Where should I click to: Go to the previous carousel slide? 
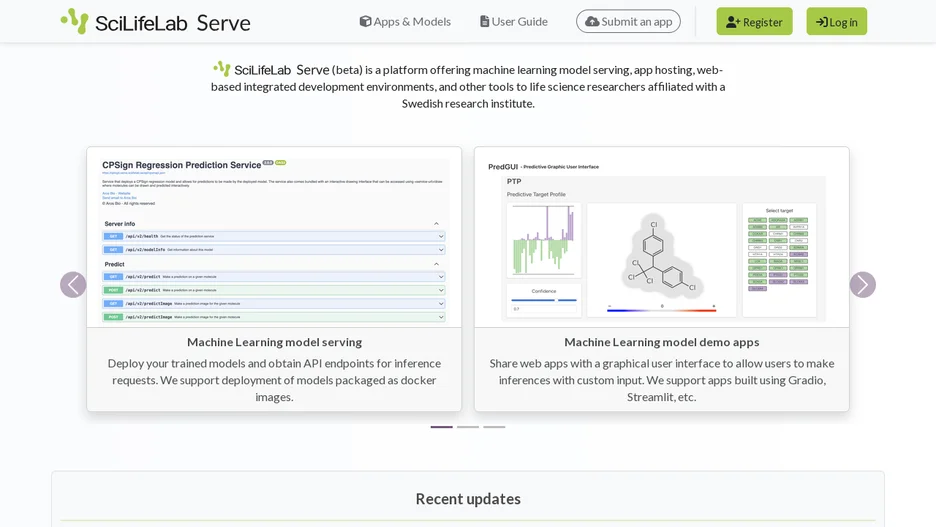pos(73,285)
